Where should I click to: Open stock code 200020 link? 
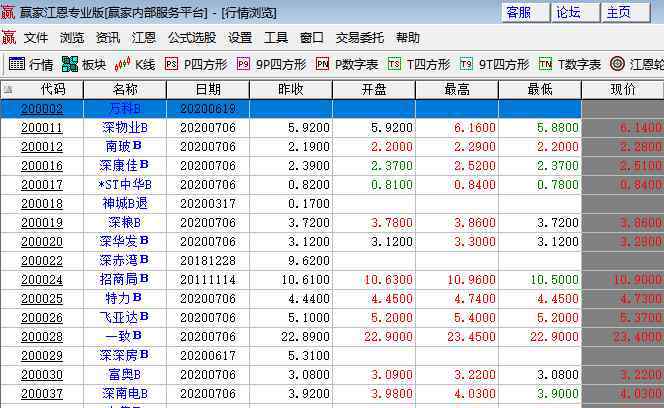[x=42, y=242]
